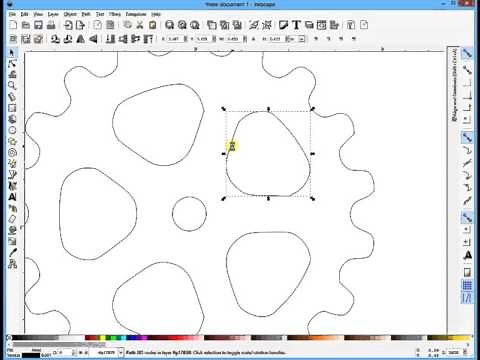The width and height of the screenshot is (480, 360).
Task: Open the Object menu
Action: point(70,14)
